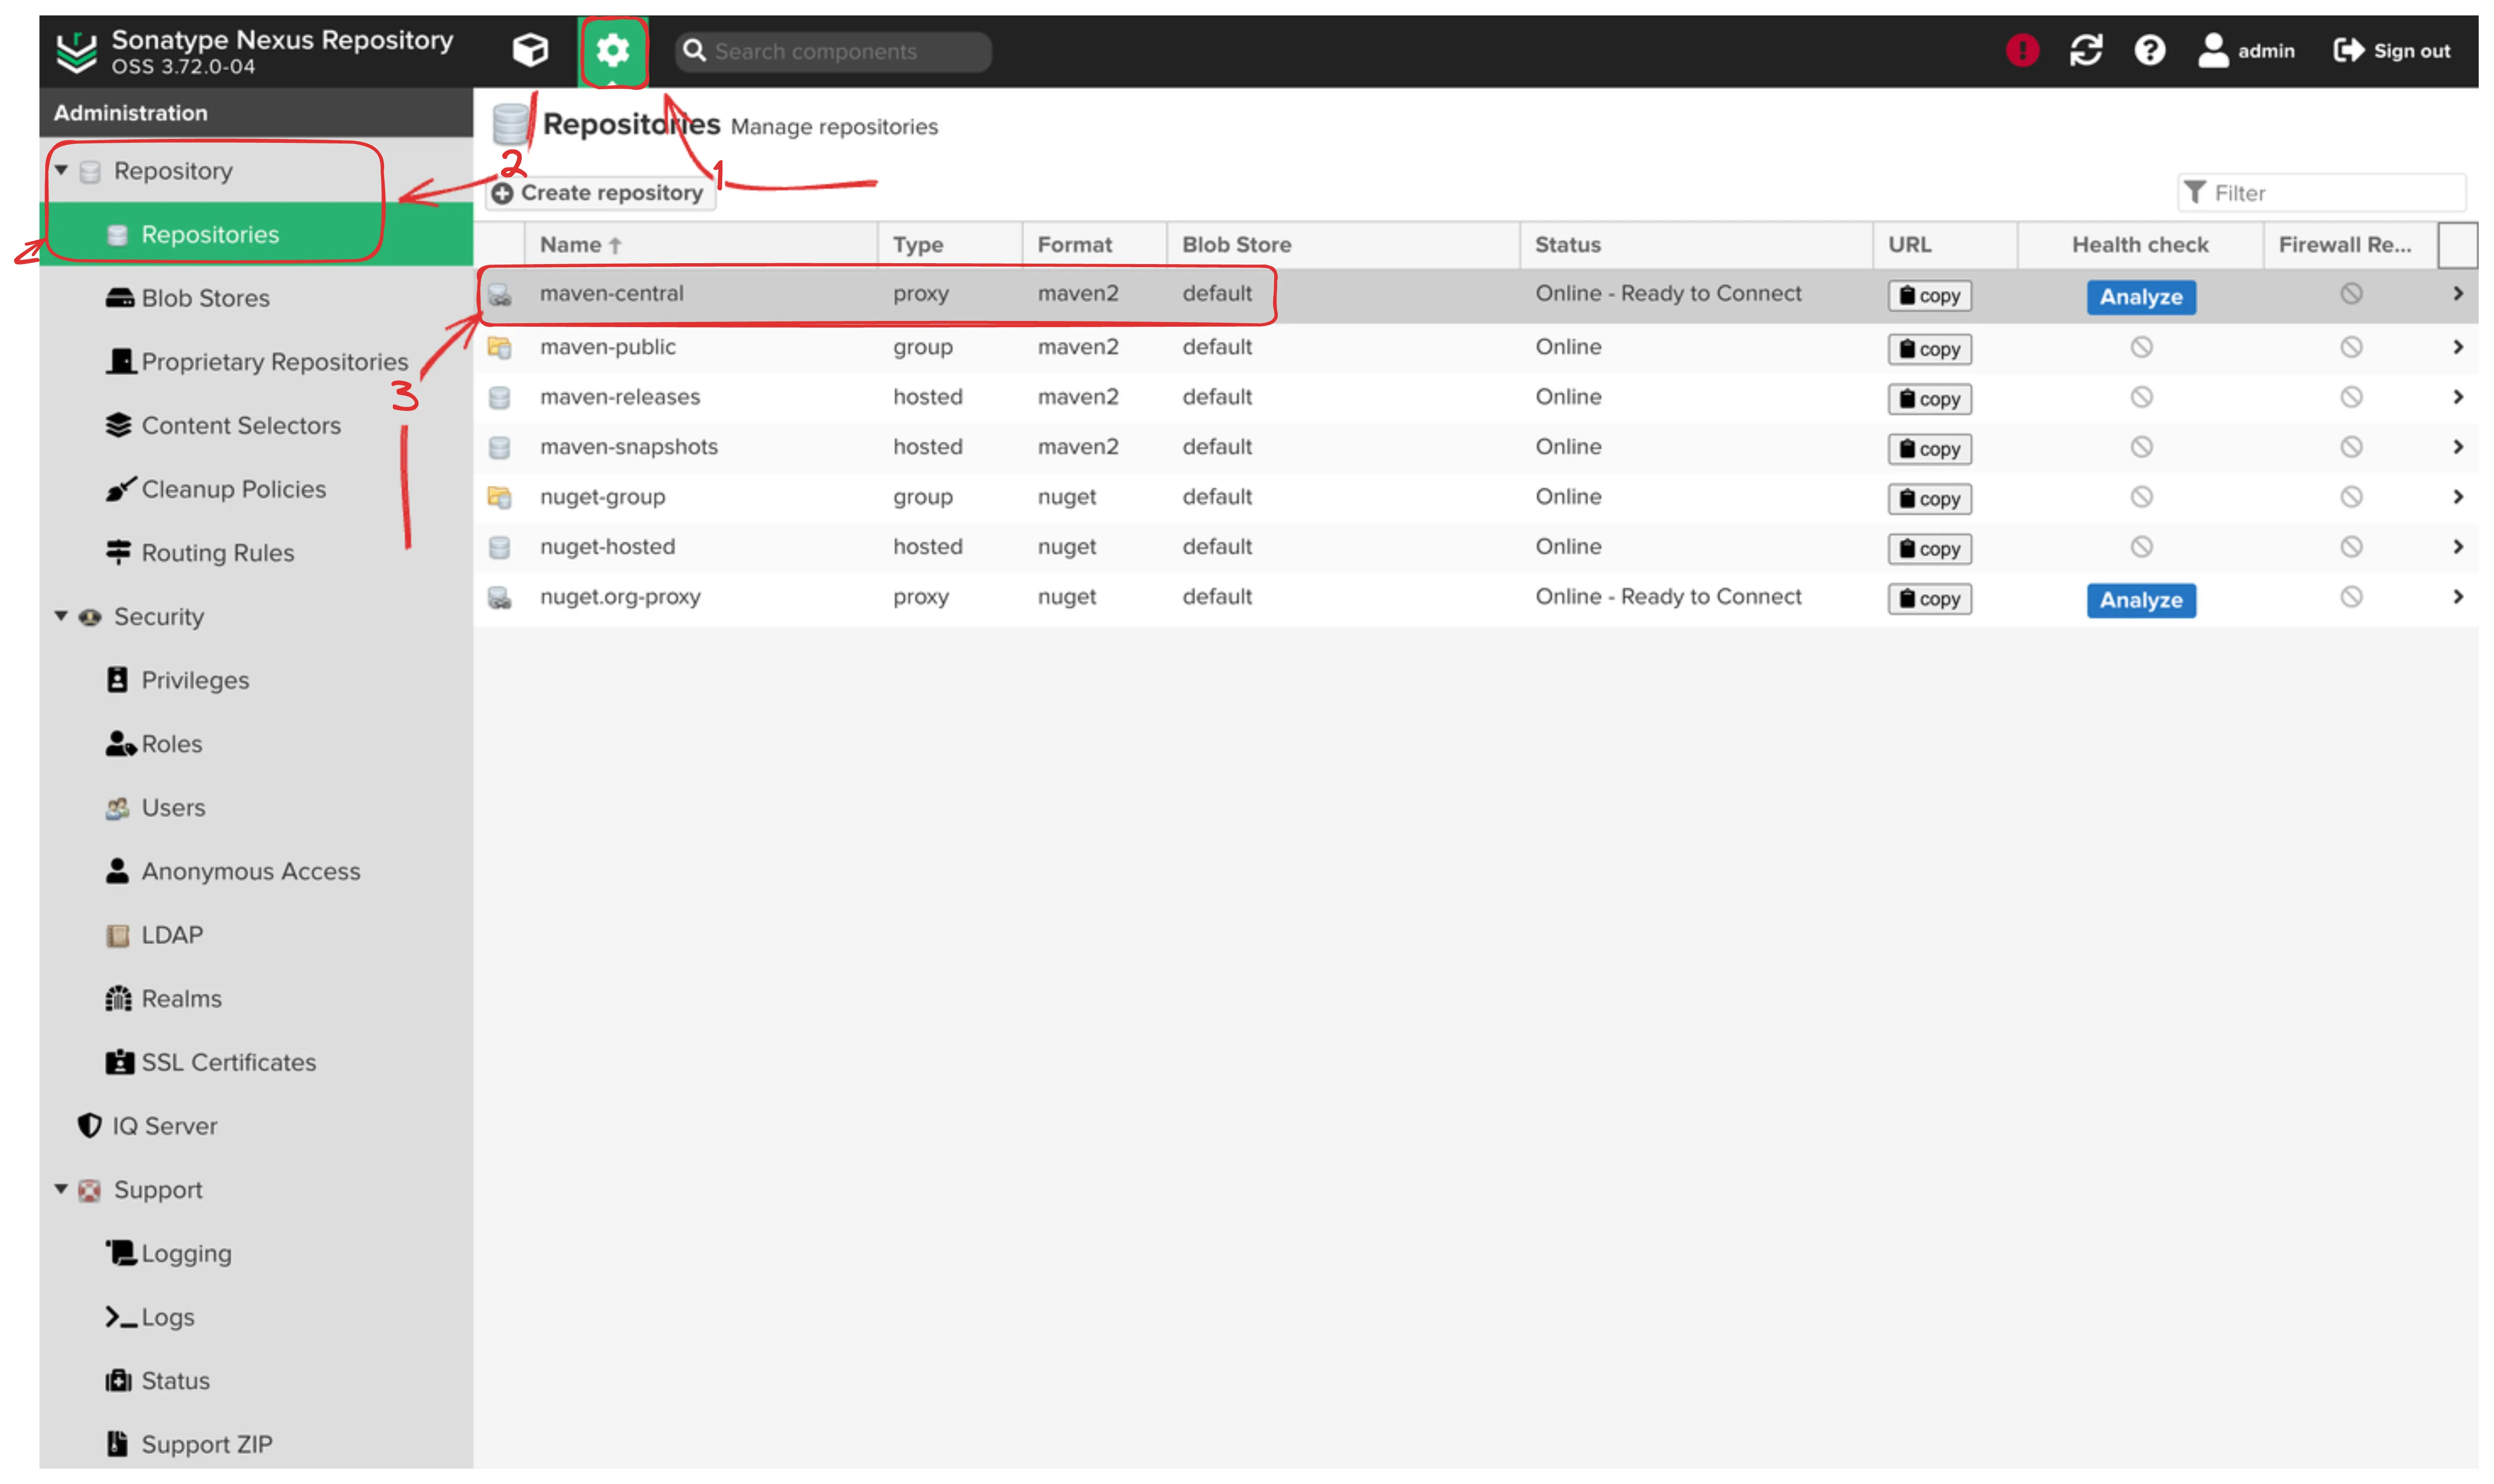Screen dimensions: 2494x1484
Task: Open Cleanup Policies in the sidebar
Action: click(x=256, y=489)
